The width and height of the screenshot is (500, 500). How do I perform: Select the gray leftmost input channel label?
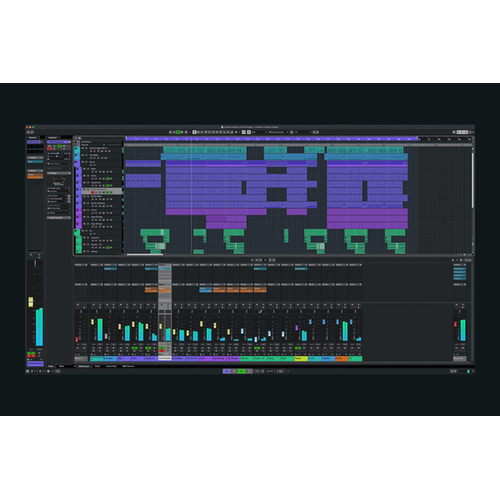(82, 358)
